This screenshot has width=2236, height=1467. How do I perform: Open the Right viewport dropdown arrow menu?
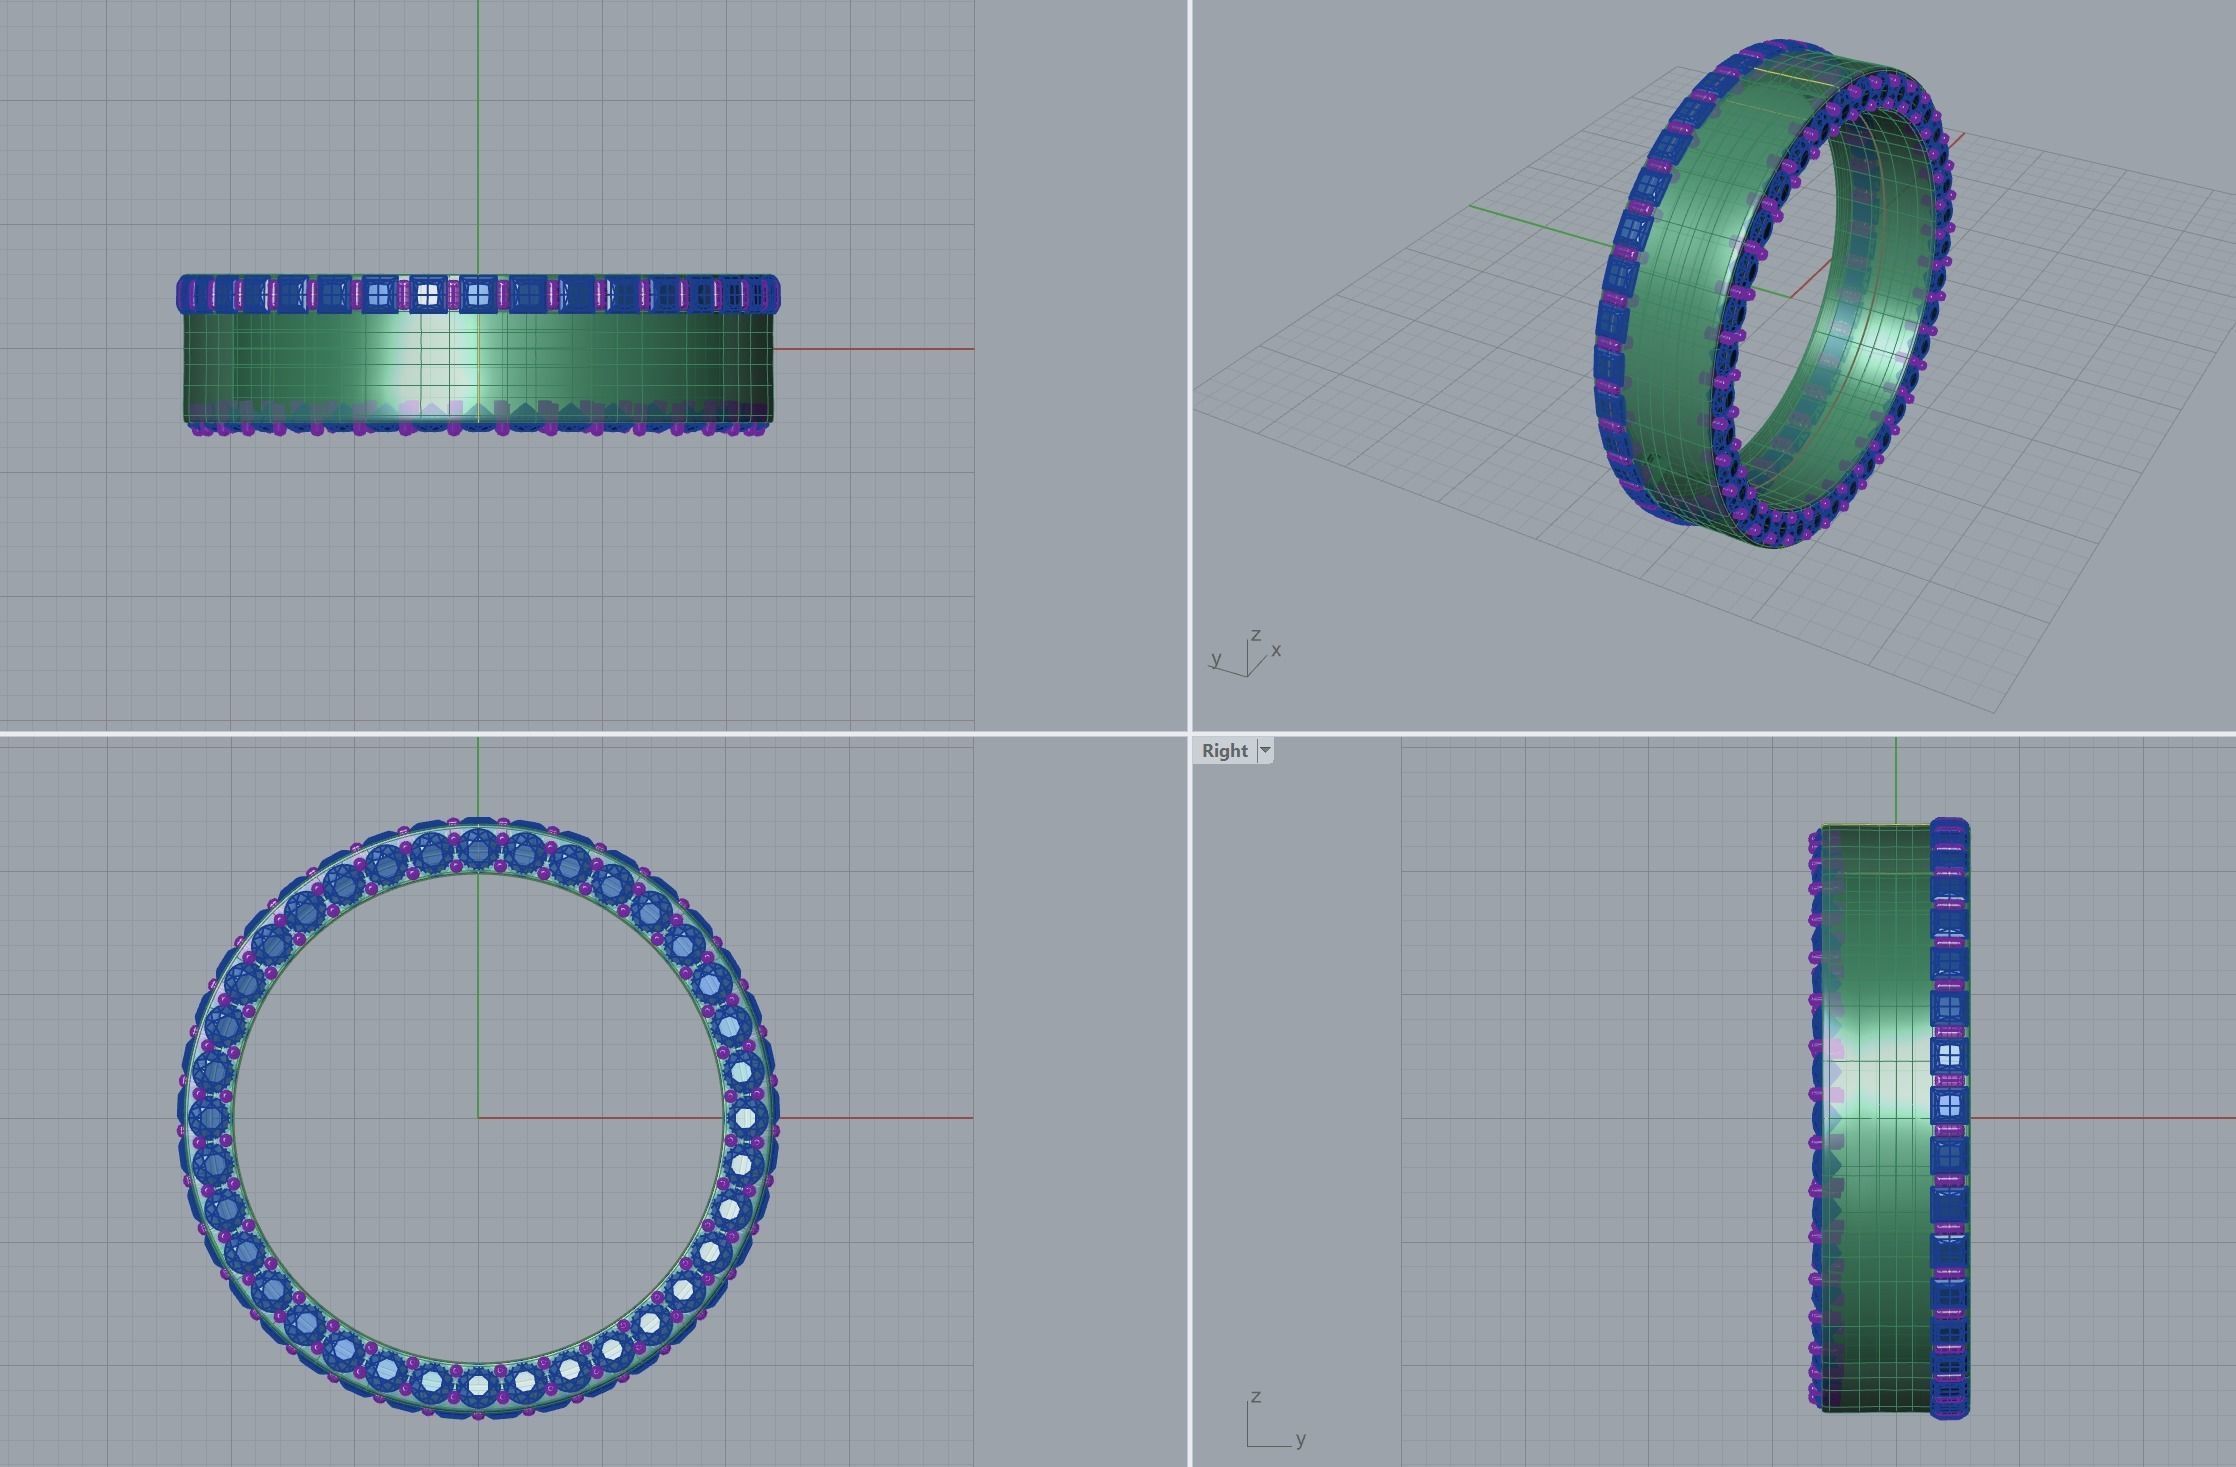tap(1265, 751)
